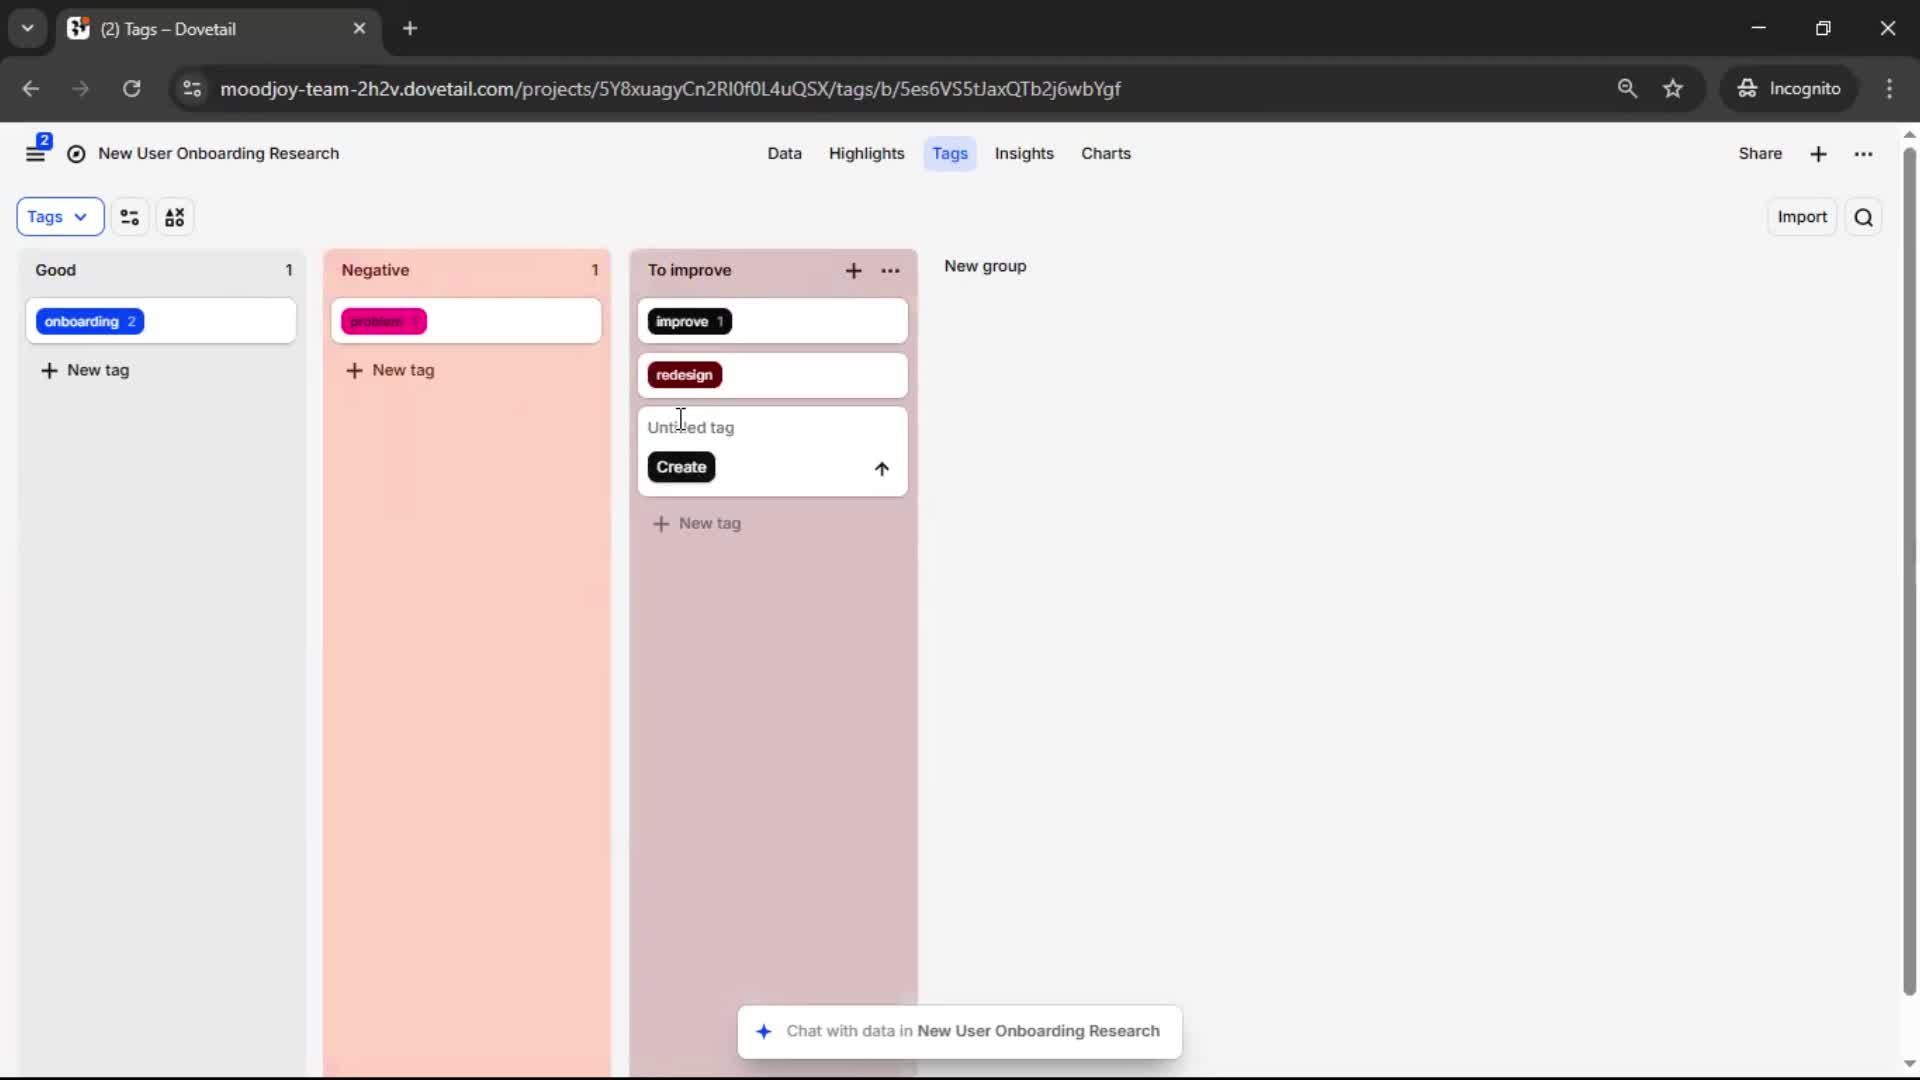1920x1080 pixels.
Task: Open browser tab list chevron
Action: tap(27, 28)
